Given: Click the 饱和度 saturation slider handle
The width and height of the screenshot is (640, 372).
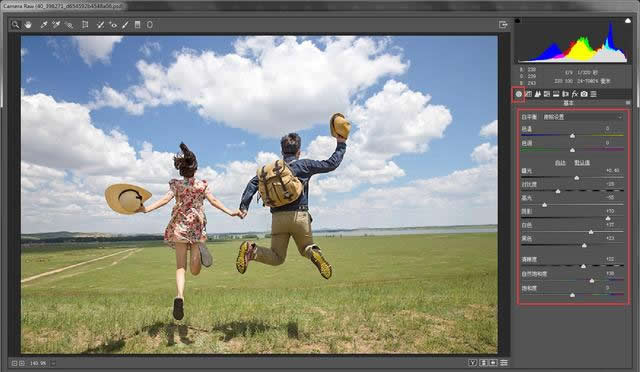Looking at the screenshot, I should pyautogui.click(x=572, y=295).
